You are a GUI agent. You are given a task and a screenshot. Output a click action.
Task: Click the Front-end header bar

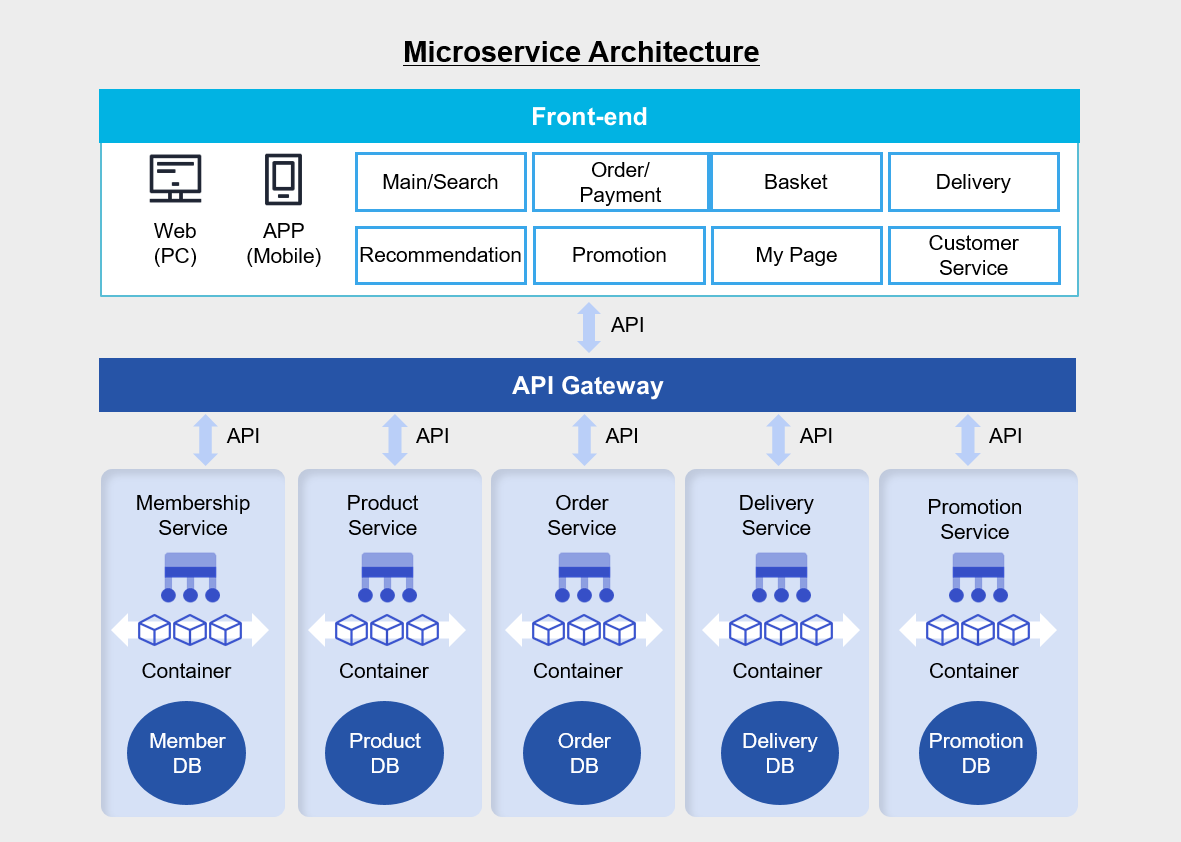click(589, 116)
